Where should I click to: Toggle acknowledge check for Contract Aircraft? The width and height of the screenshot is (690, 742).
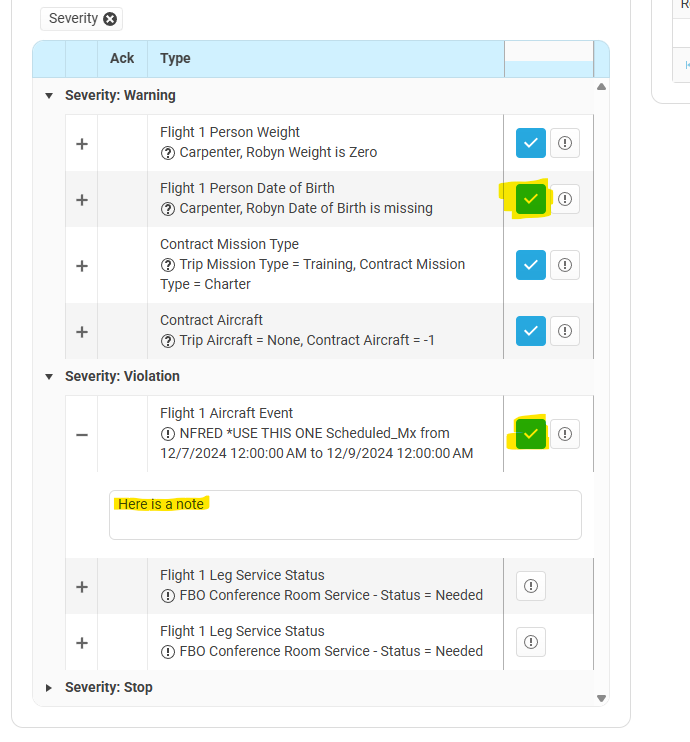(x=531, y=331)
